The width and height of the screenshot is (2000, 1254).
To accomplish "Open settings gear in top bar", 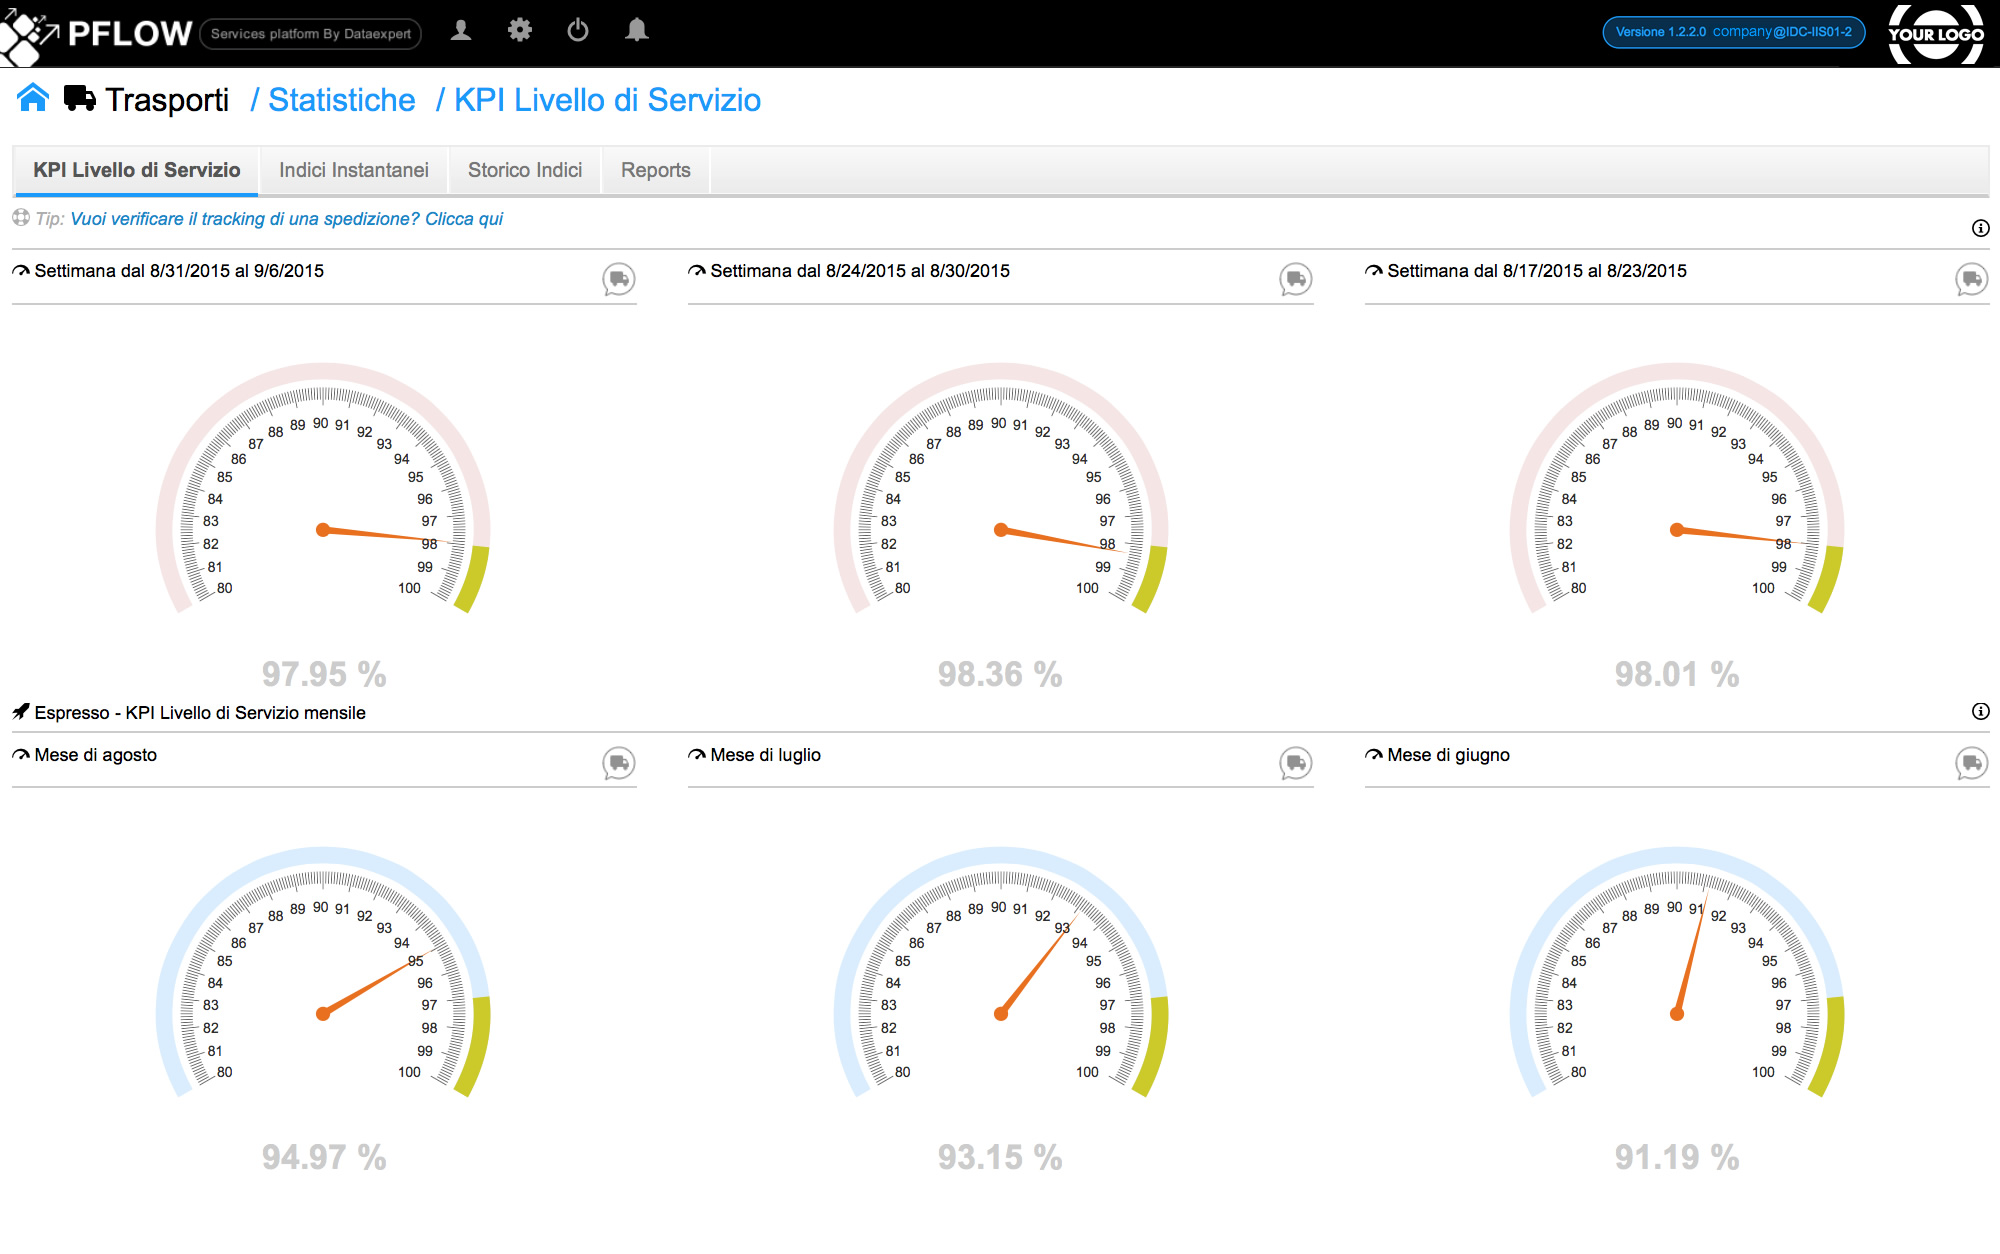I will pyautogui.click(x=519, y=31).
